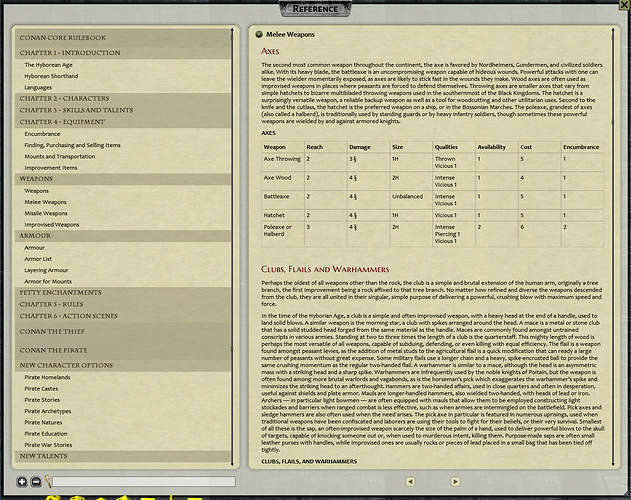Collapse Chapter 4 - Equipment section
The image size is (631, 500).
tap(123, 122)
